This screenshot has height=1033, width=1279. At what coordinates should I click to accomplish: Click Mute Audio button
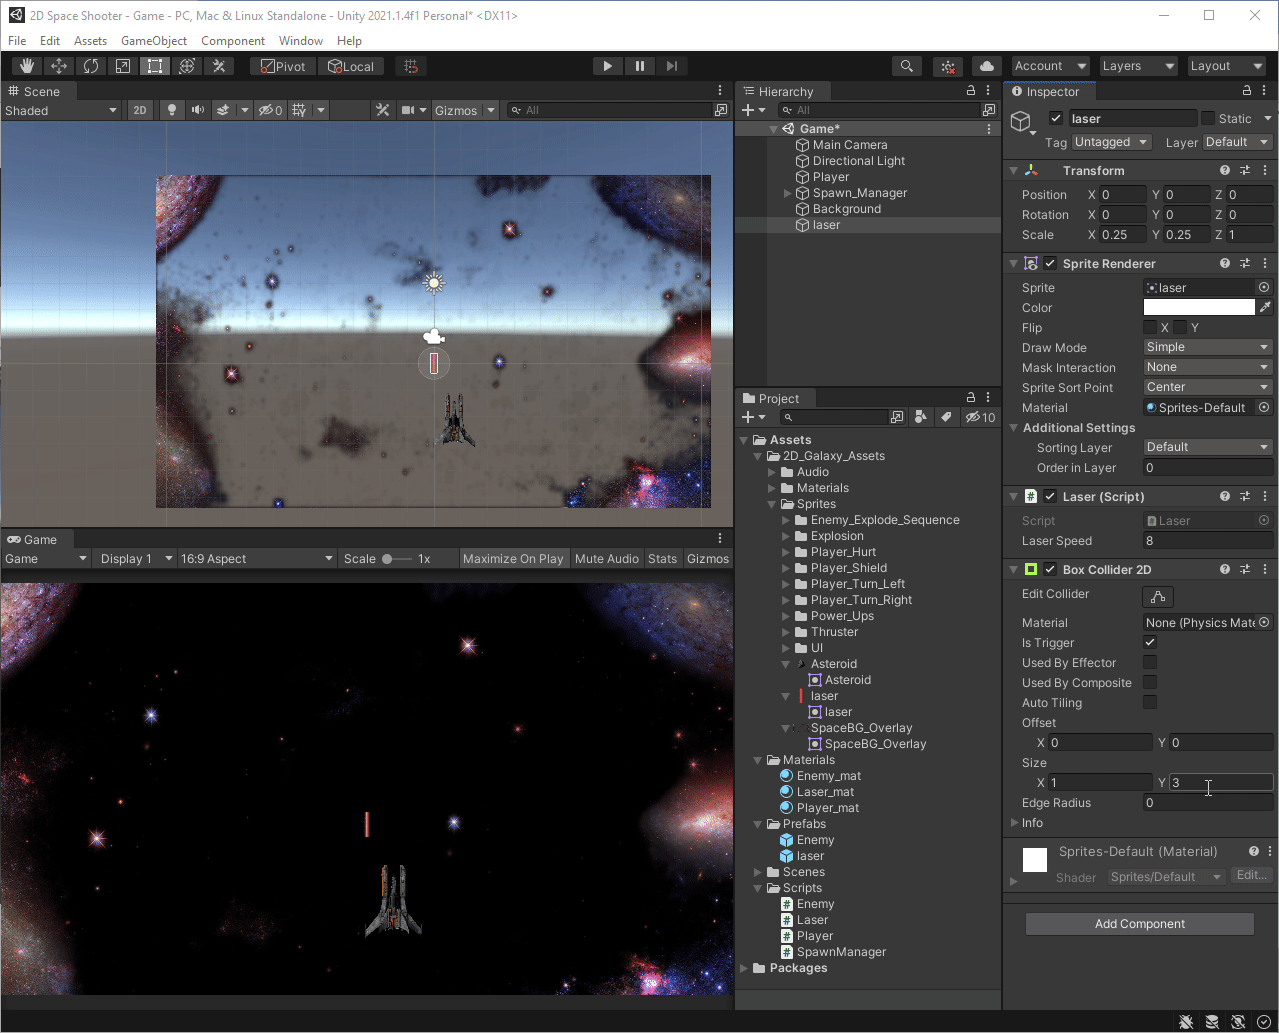[607, 559]
